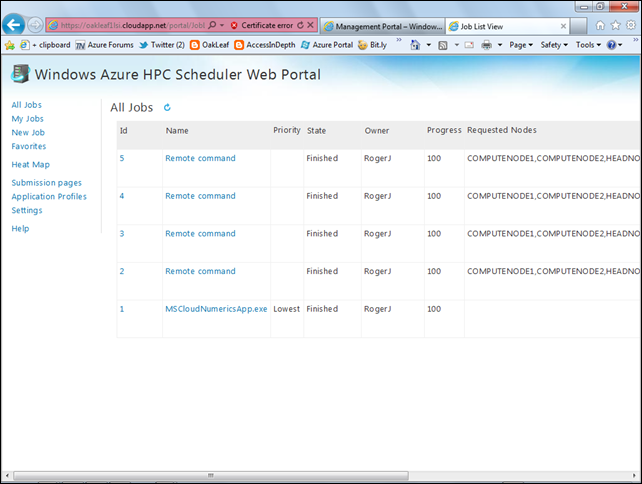Click the blue Help question icon
The image size is (642, 484).
coord(612,45)
